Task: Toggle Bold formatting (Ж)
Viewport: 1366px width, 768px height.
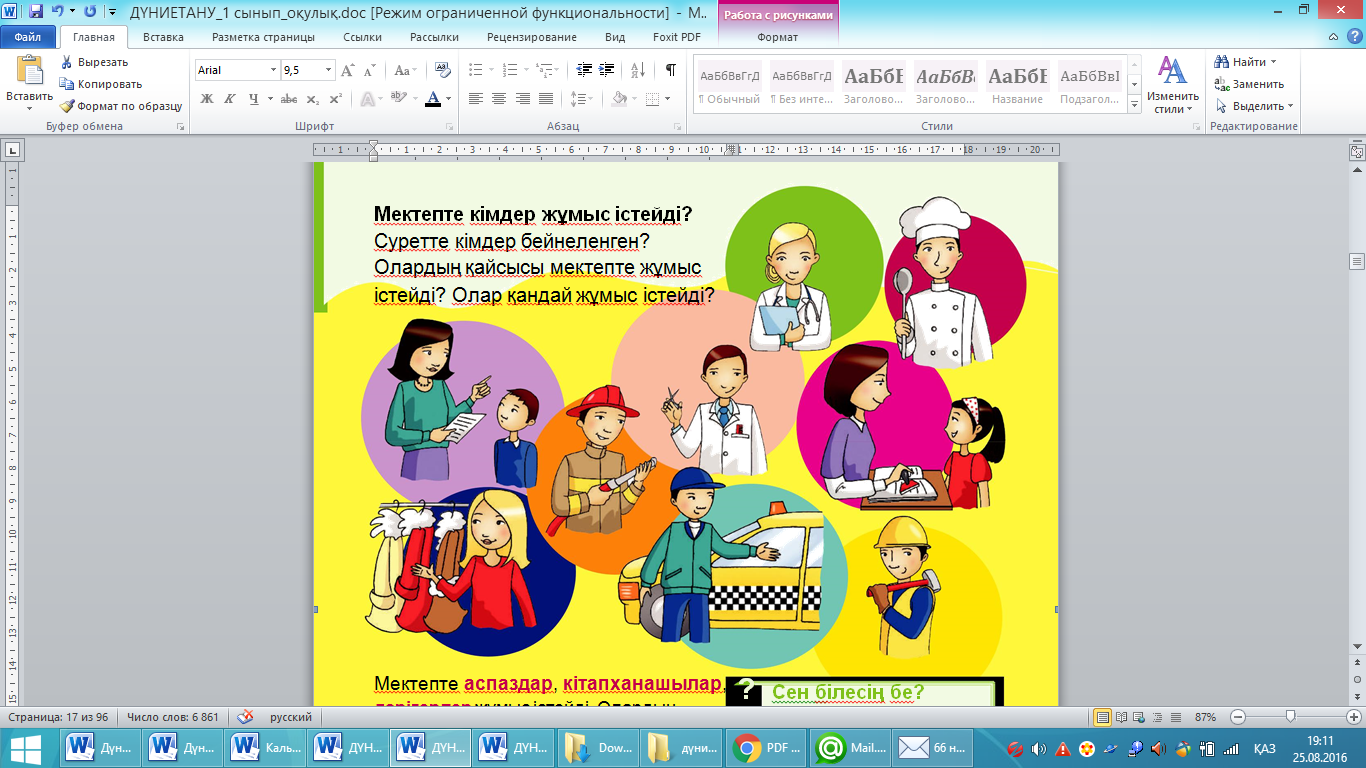Action: 207,99
